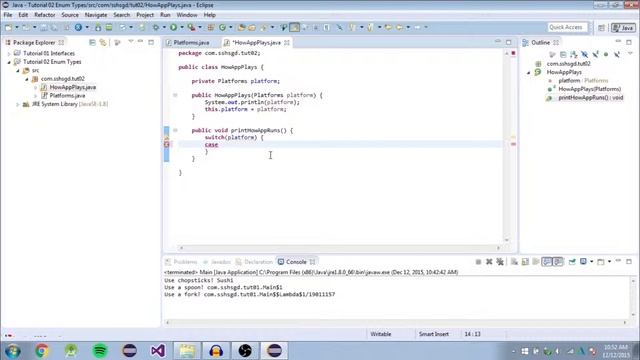This screenshot has height=360, width=640.
Task: Open Package Explorer view menu arrow
Action: click(x=131, y=42)
